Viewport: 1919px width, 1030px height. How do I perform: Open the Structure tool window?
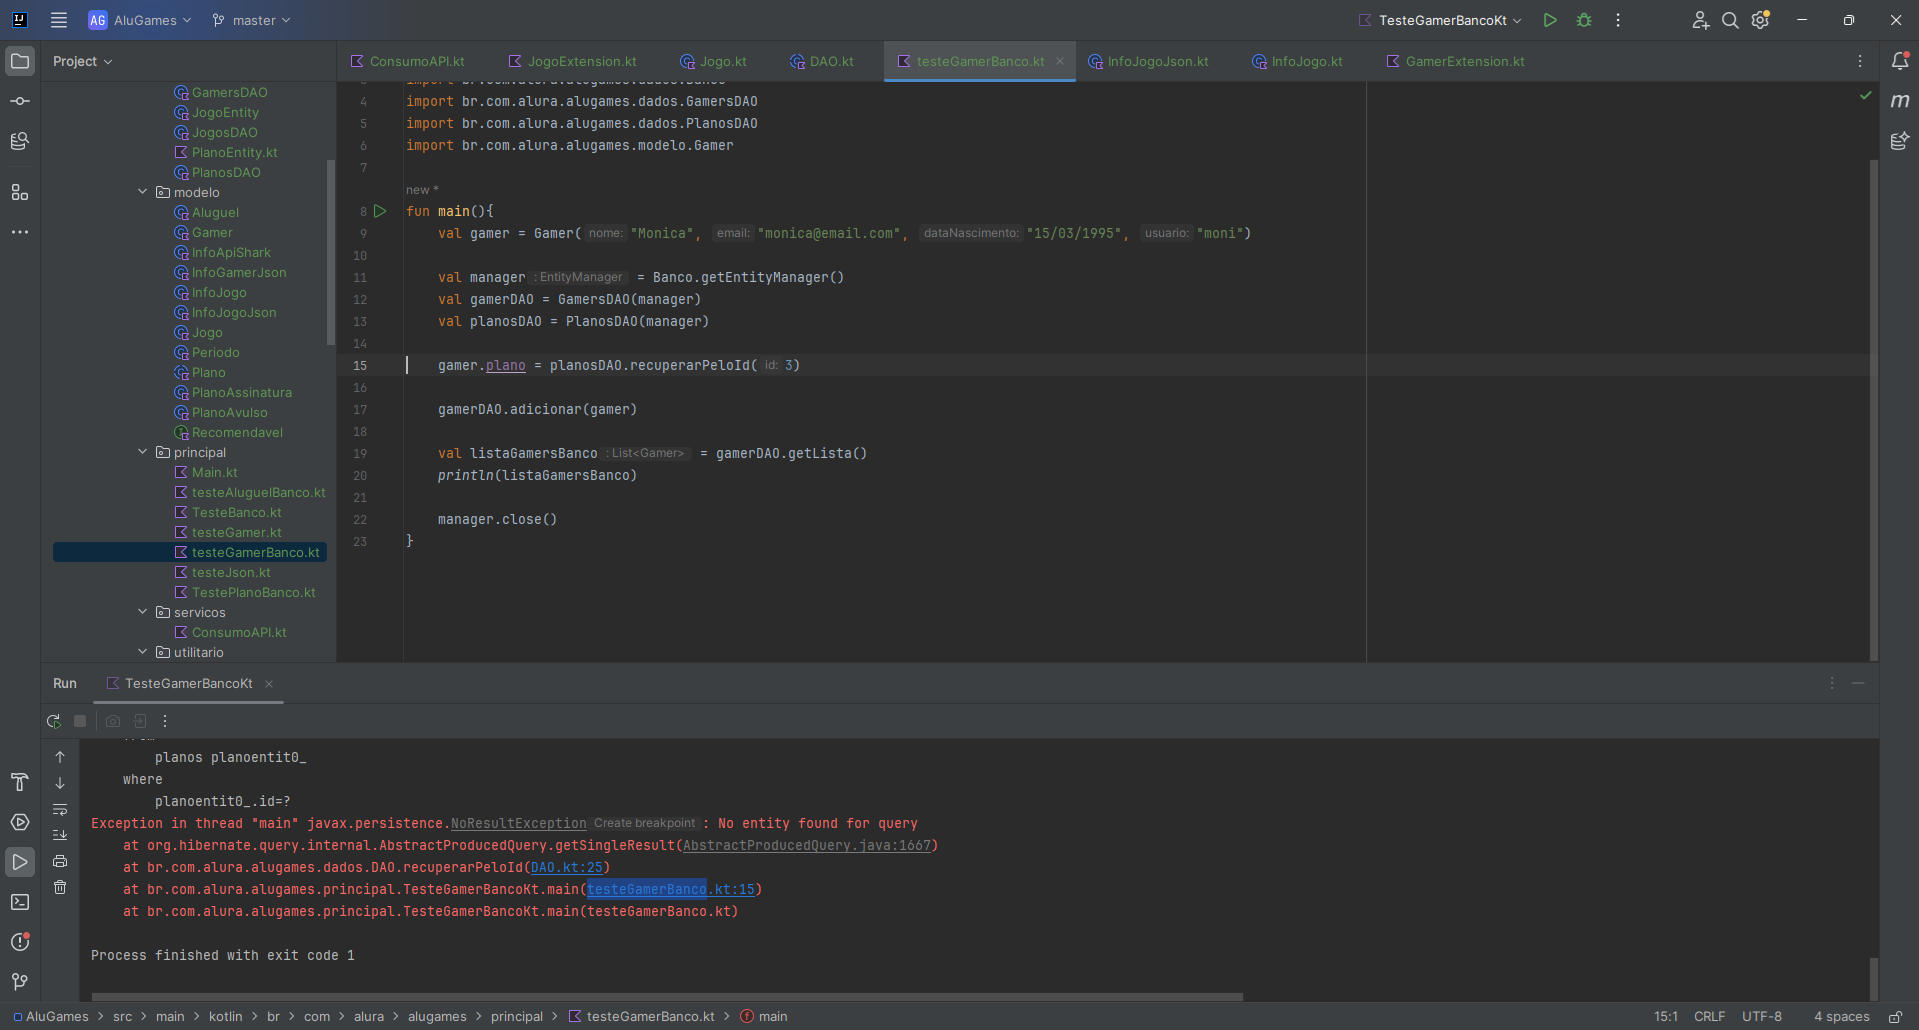[x=20, y=192]
